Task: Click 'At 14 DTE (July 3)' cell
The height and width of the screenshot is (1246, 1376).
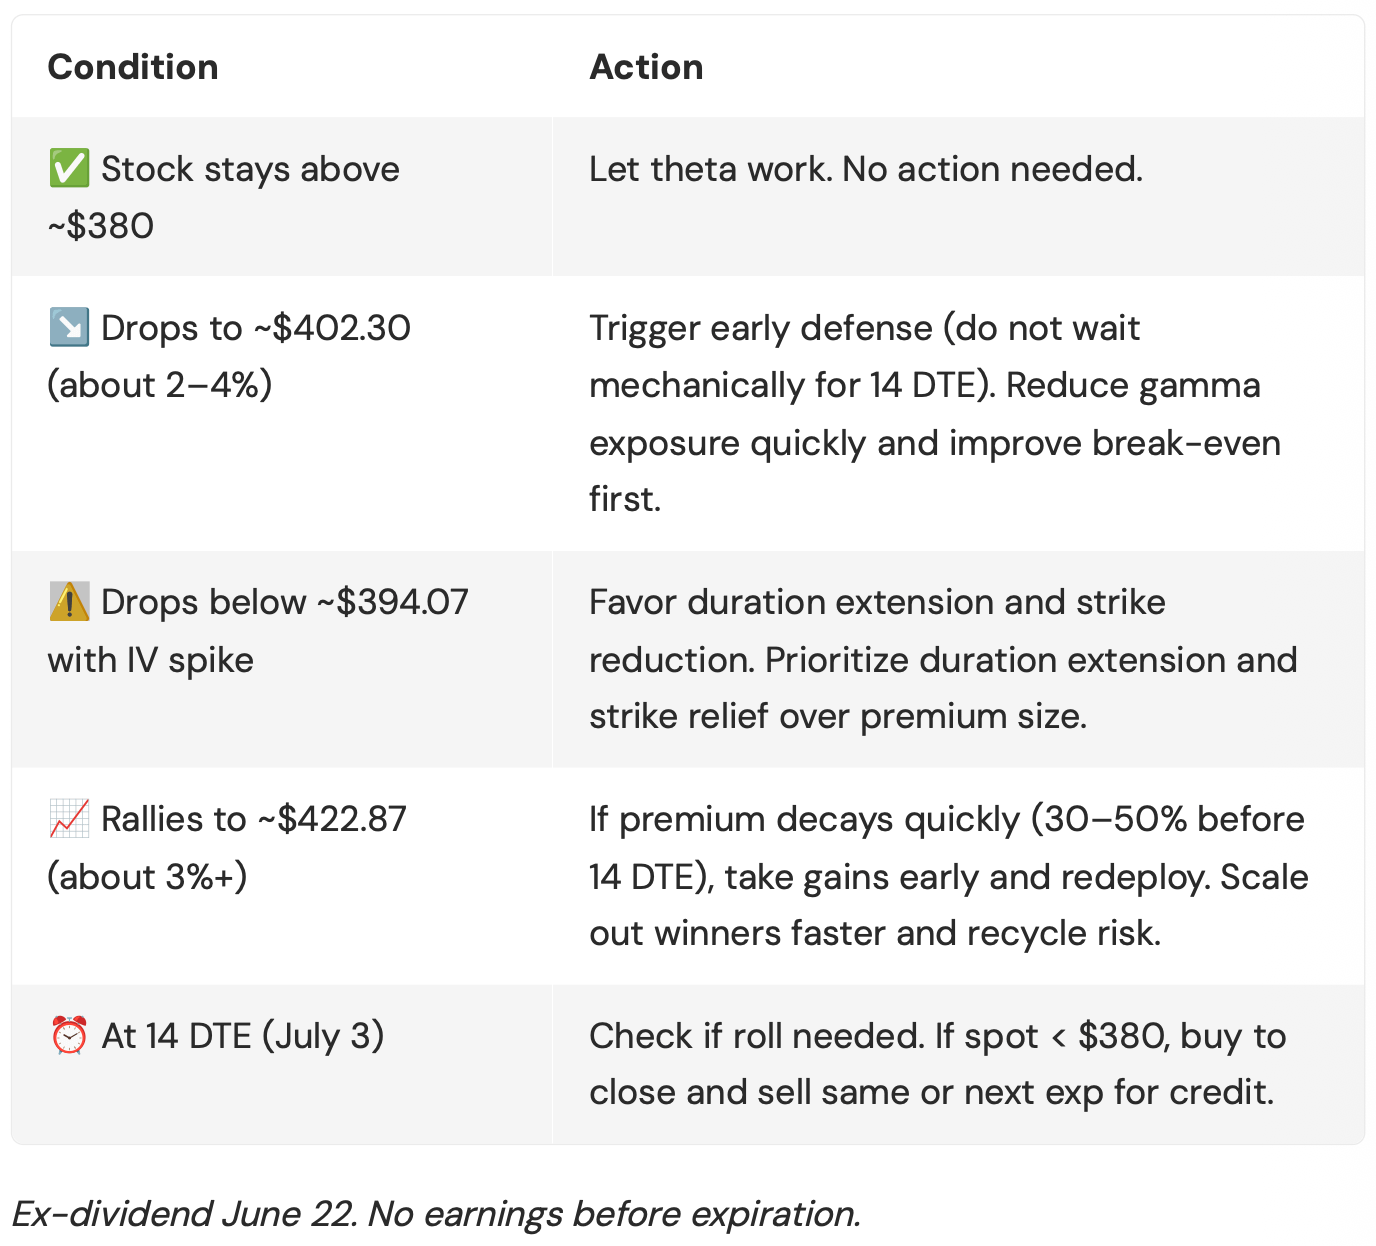Action: [x=282, y=1065]
